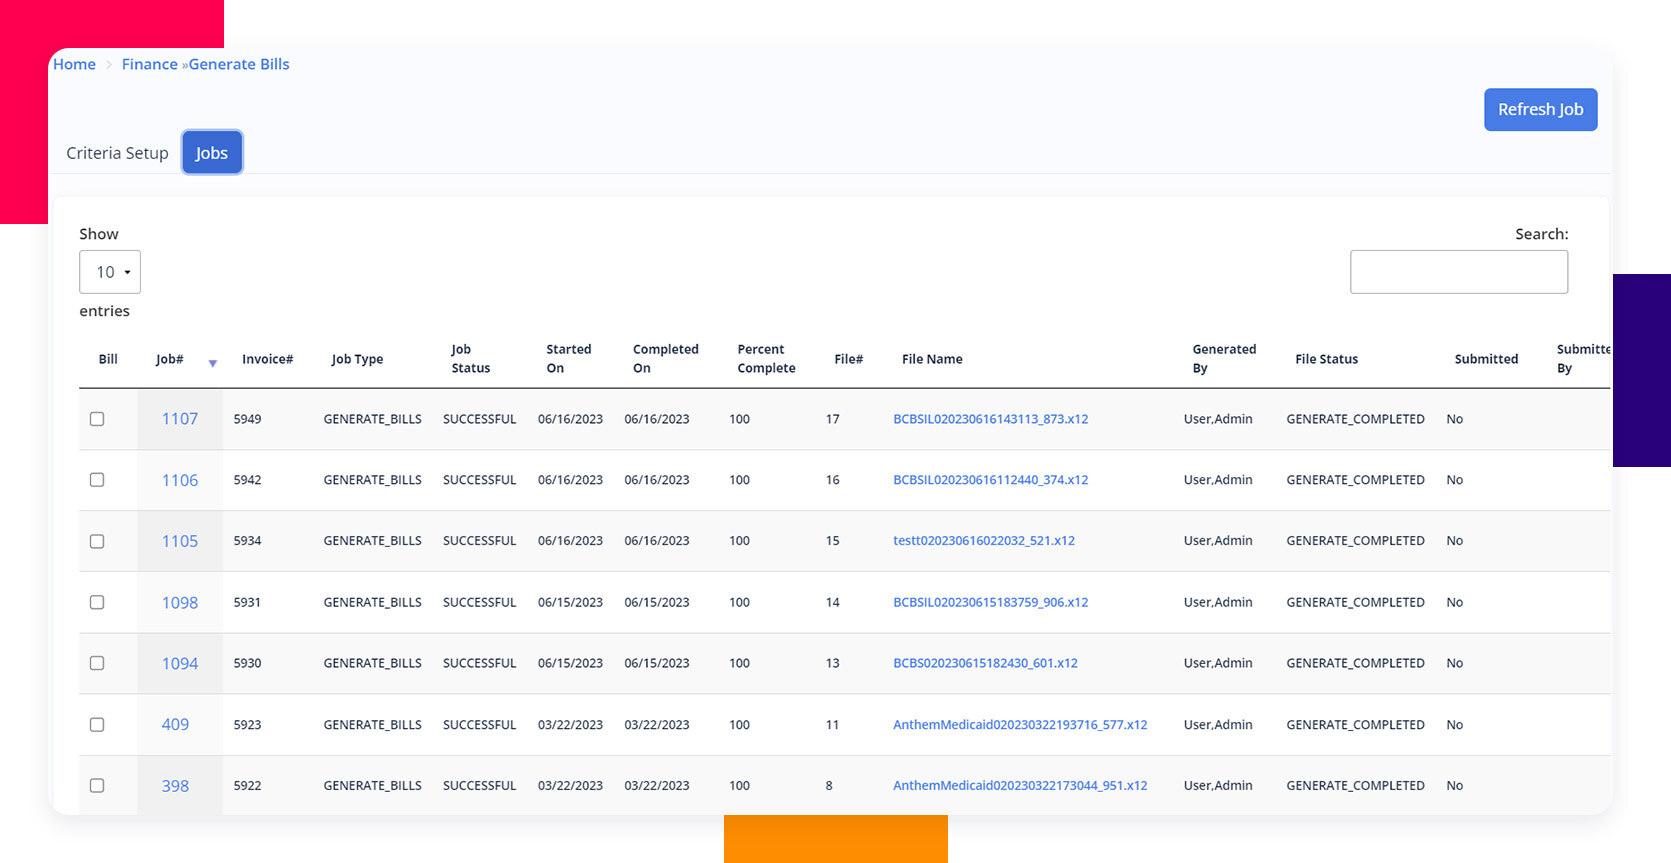Enable the checkbox next to job 1094
The height and width of the screenshot is (863, 1671).
(x=97, y=663)
